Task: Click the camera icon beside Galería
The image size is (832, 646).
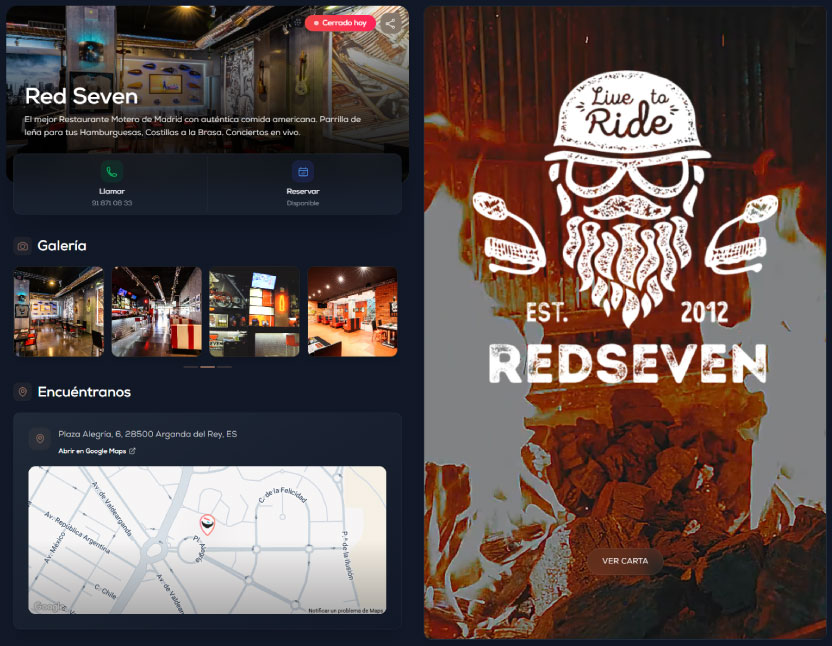Action: [22, 246]
